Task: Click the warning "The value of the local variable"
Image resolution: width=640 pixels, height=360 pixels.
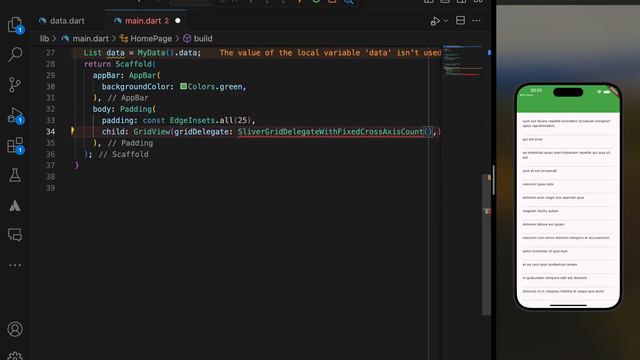Action: [x=330, y=53]
